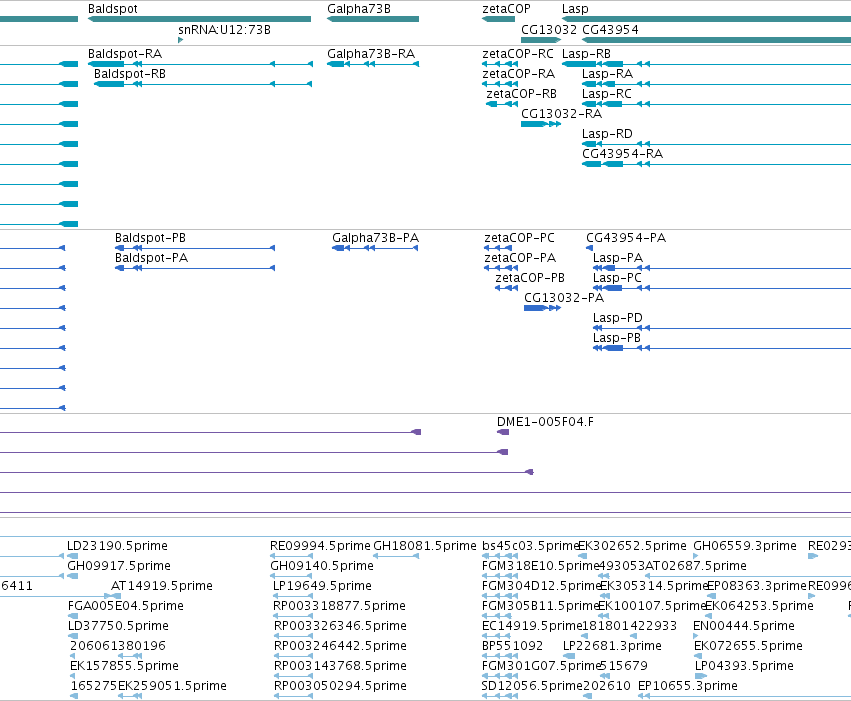
Task: Select the Galpha73B-RA transcript glyph
Action: tap(373, 64)
